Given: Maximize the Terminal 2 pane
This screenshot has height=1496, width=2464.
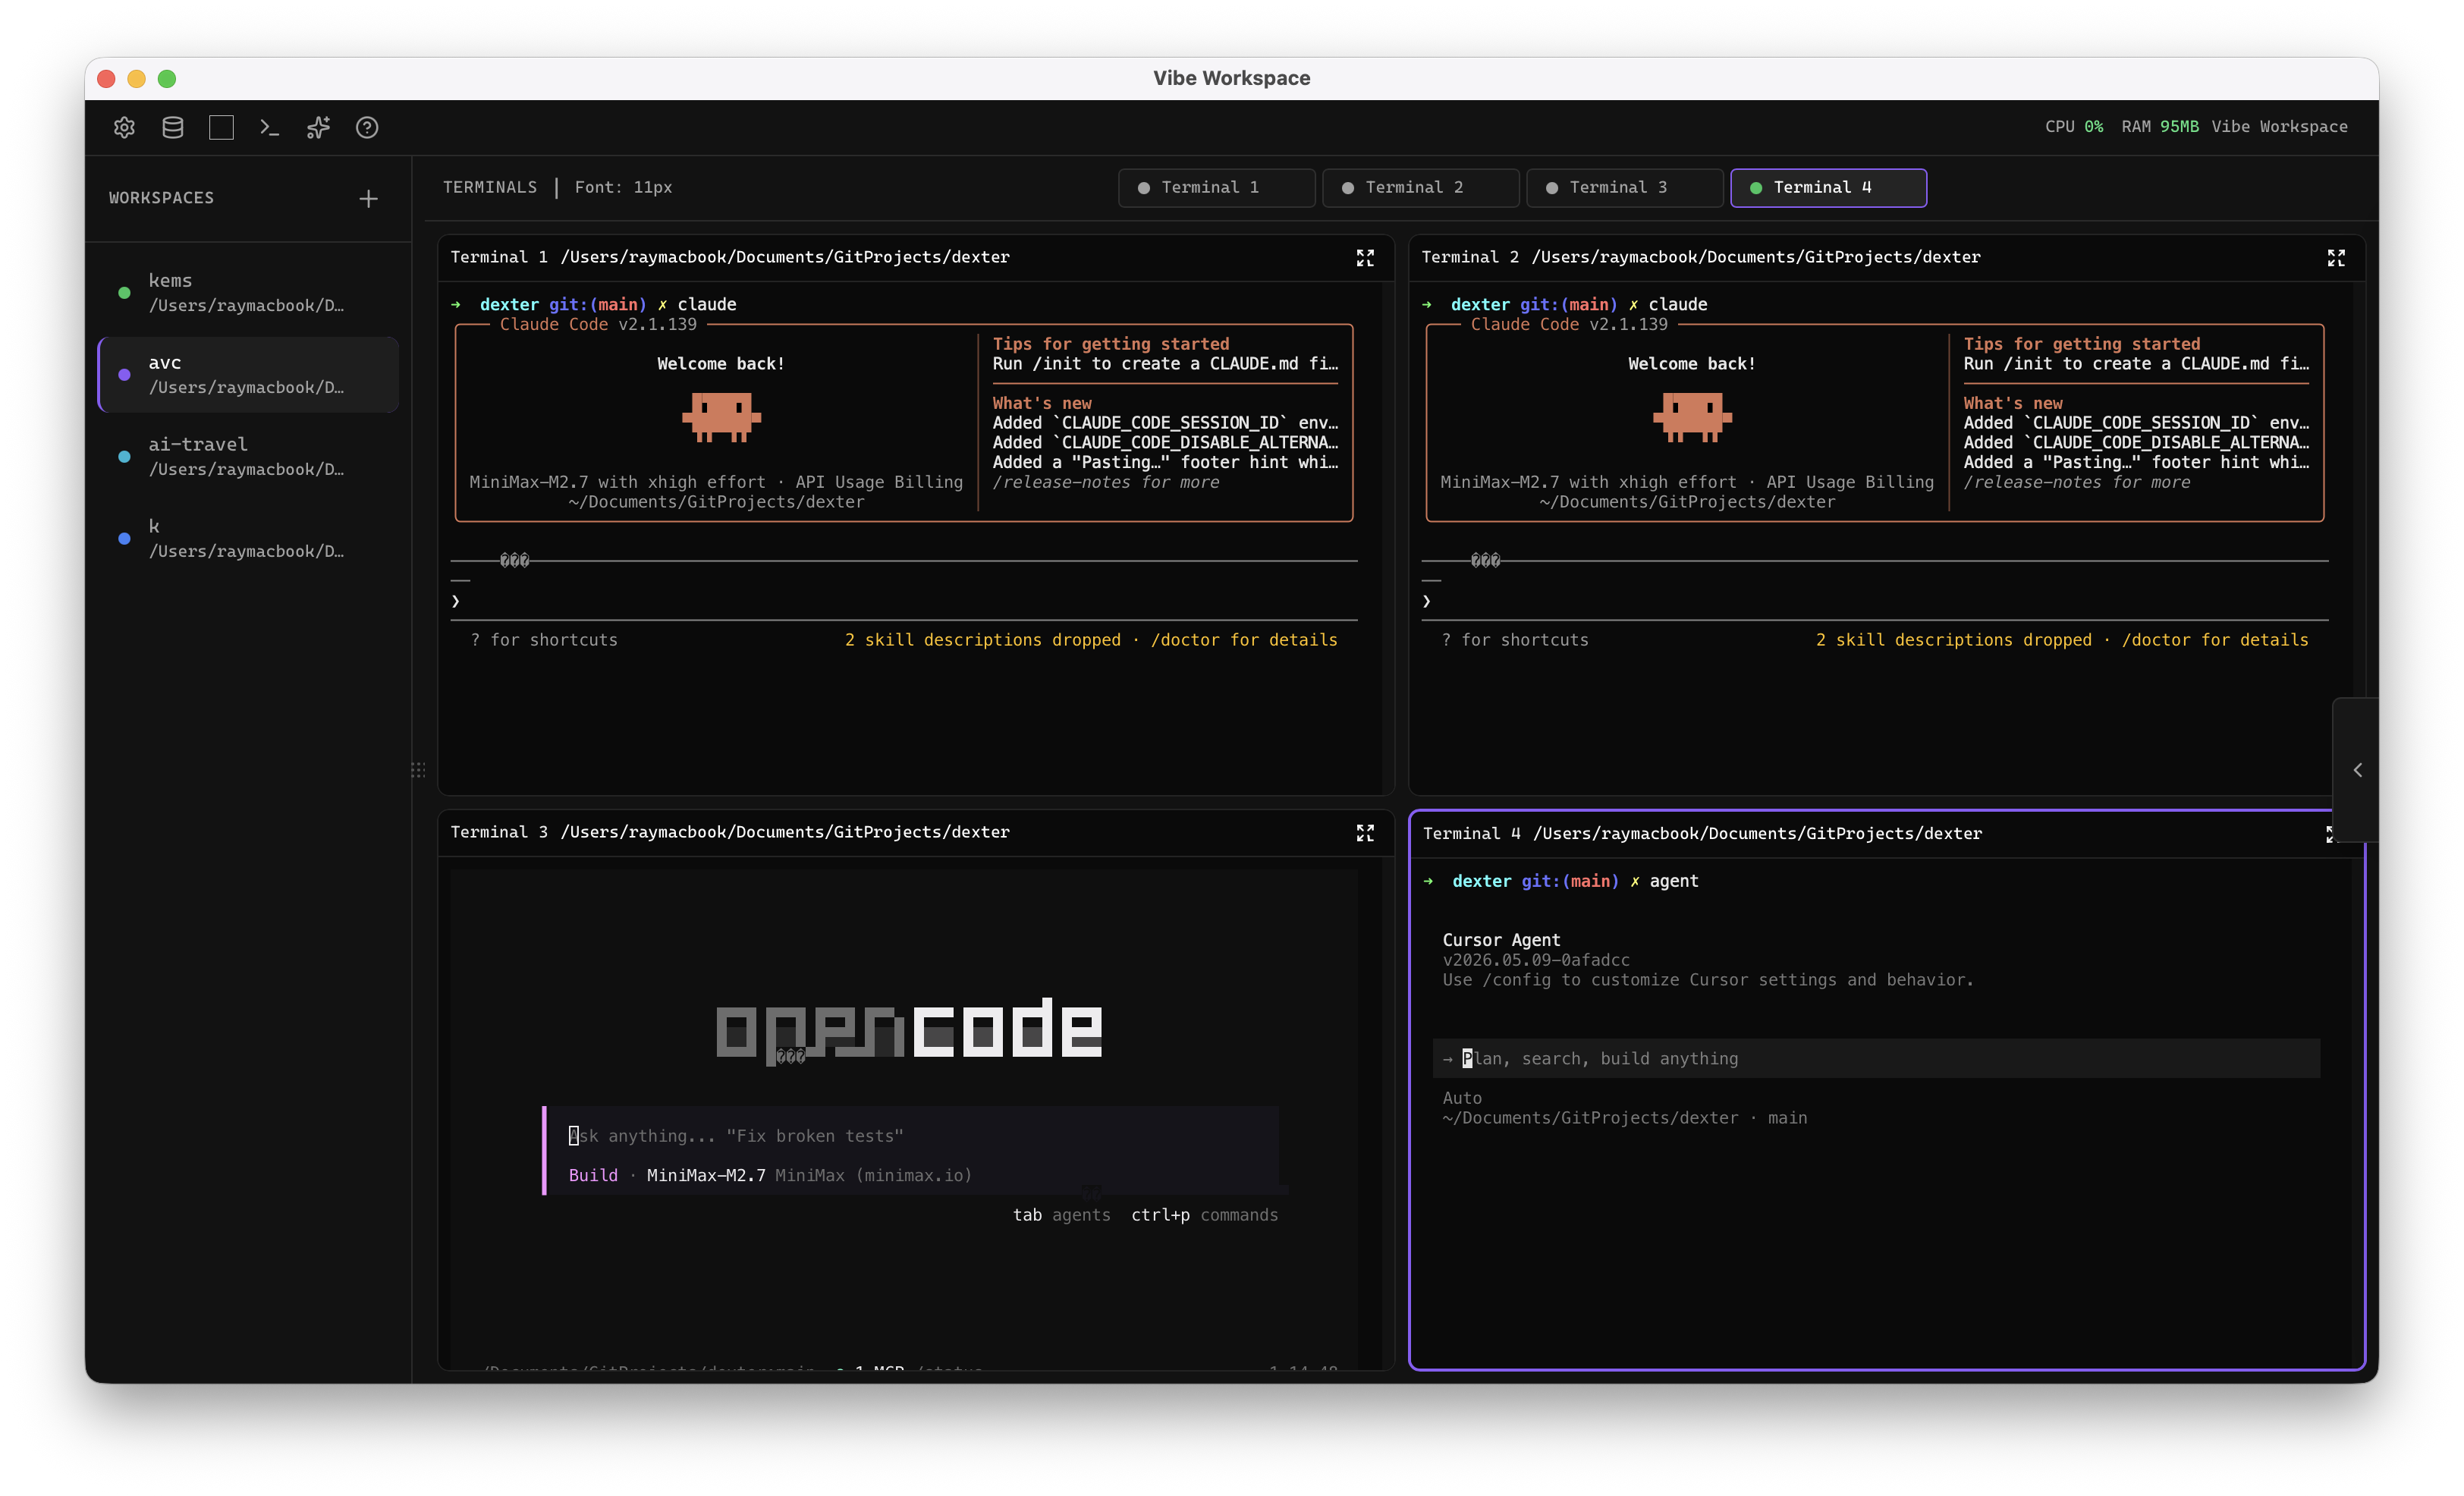Looking at the screenshot, I should 2336,258.
